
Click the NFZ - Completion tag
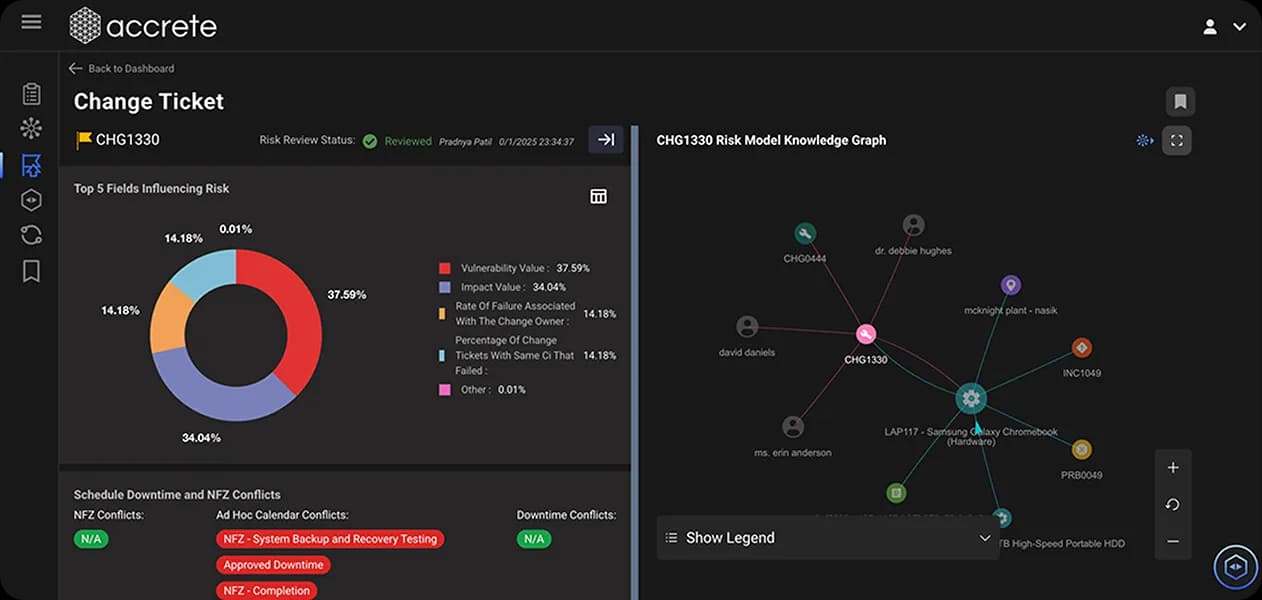click(267, 591)
